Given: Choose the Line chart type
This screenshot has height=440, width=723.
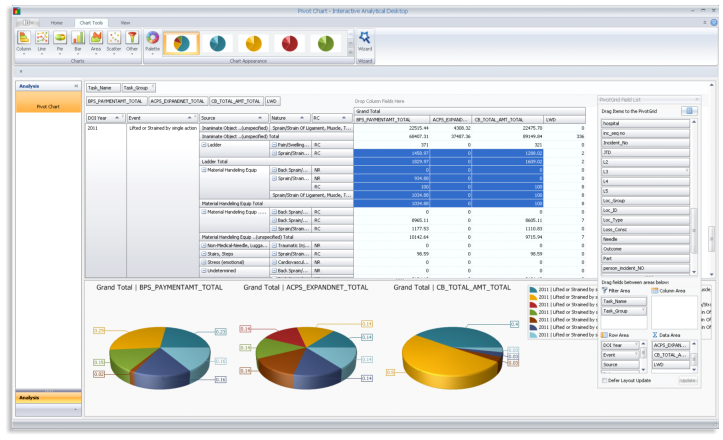Looking at the screenshot, I should coord(41,42).
